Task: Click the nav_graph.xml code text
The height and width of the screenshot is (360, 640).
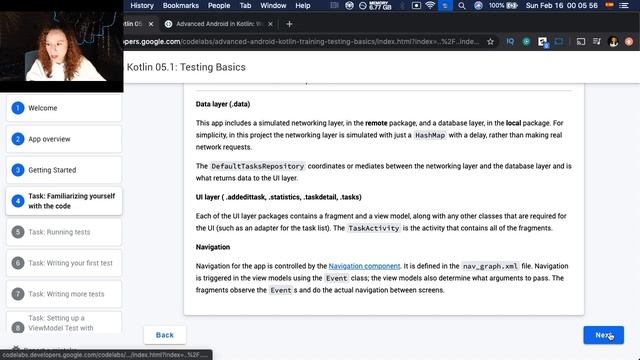Action: click(490, 266)
